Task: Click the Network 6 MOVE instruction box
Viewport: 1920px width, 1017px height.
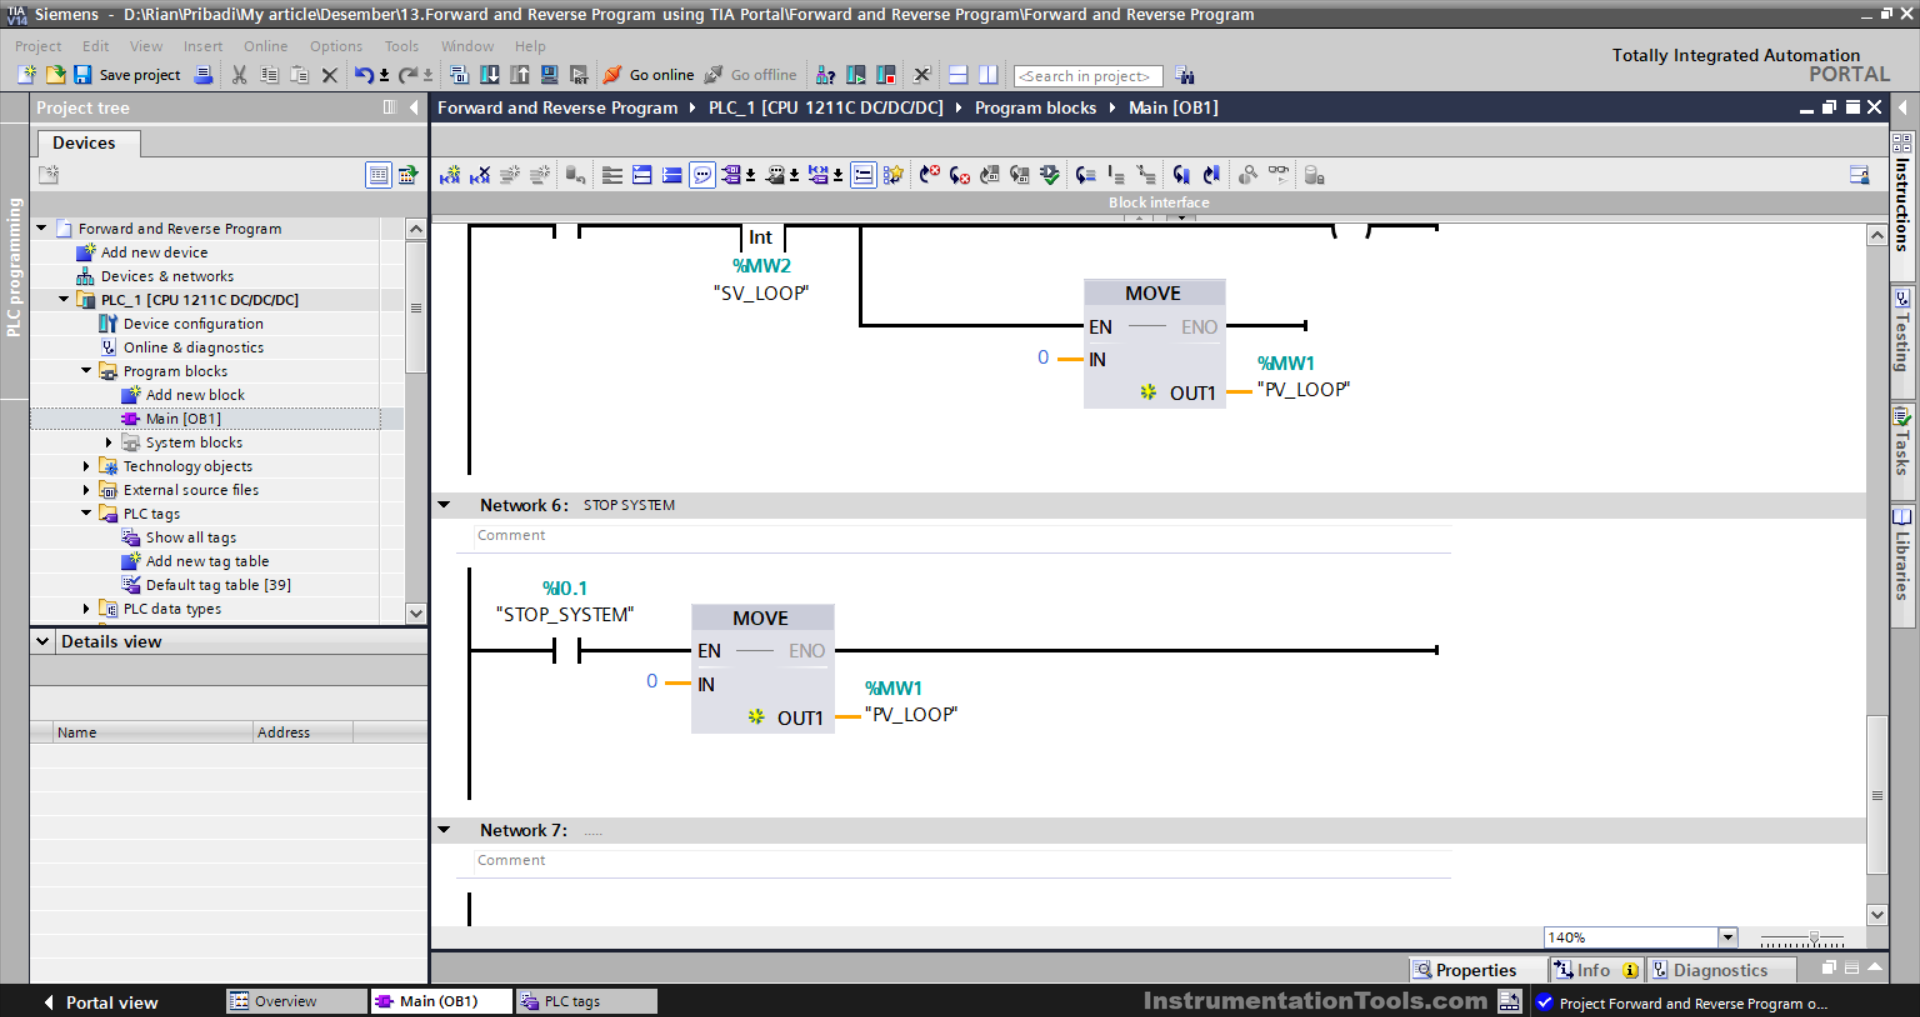Action: [762, 668]
